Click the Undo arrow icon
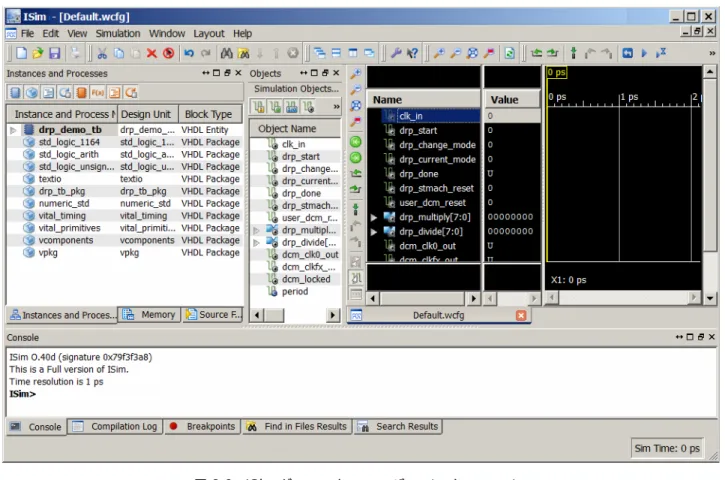 coord(189,53)
